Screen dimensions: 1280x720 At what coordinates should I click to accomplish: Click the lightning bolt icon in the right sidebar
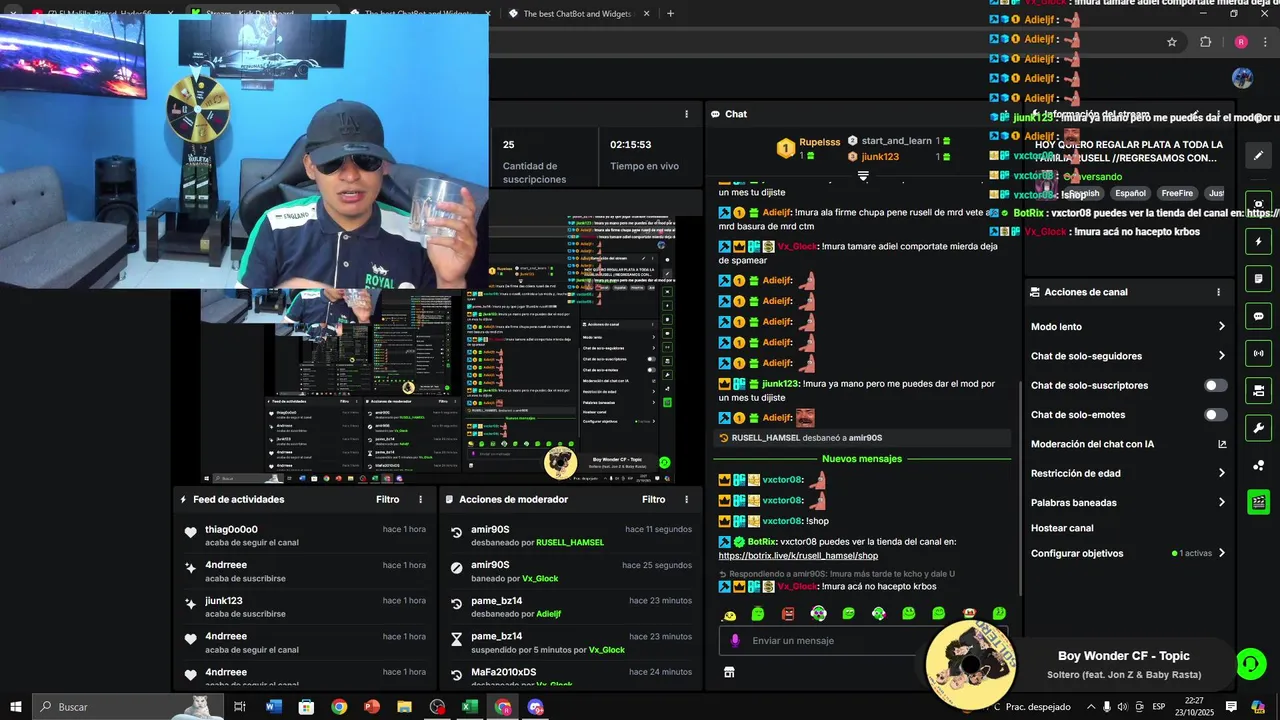[x=1258, y=242]
